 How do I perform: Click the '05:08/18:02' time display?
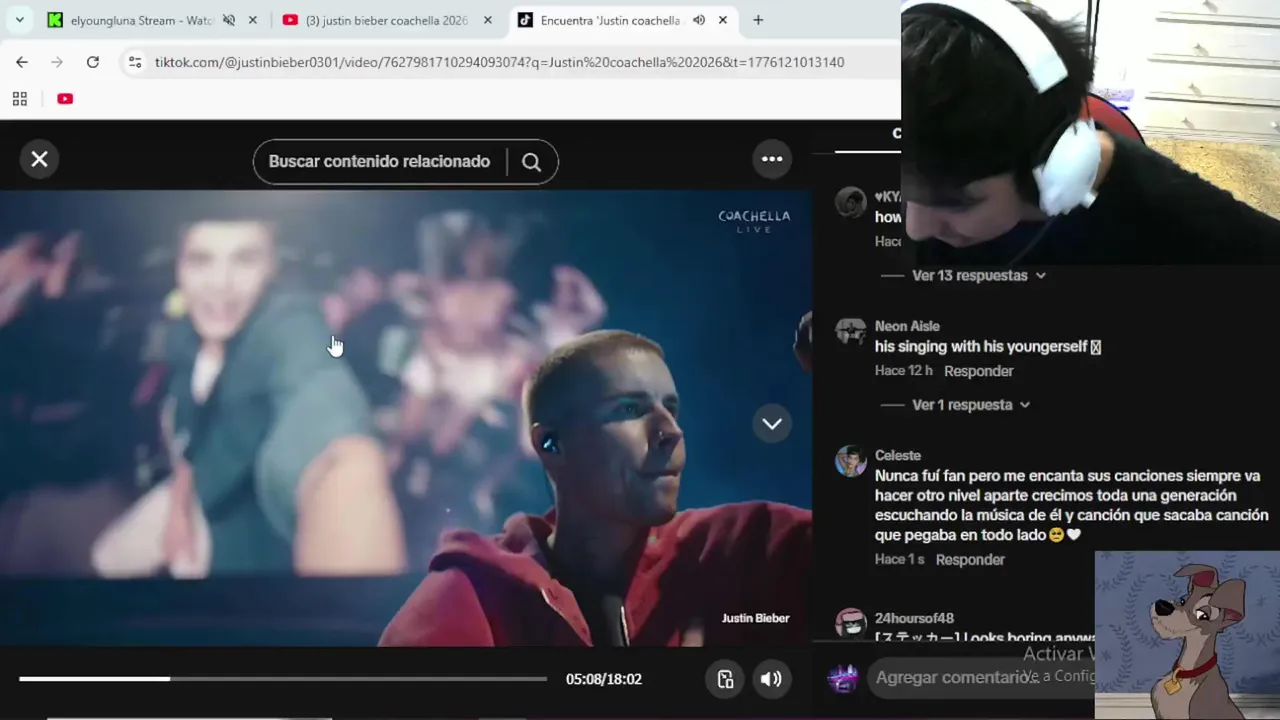(603, 679)
